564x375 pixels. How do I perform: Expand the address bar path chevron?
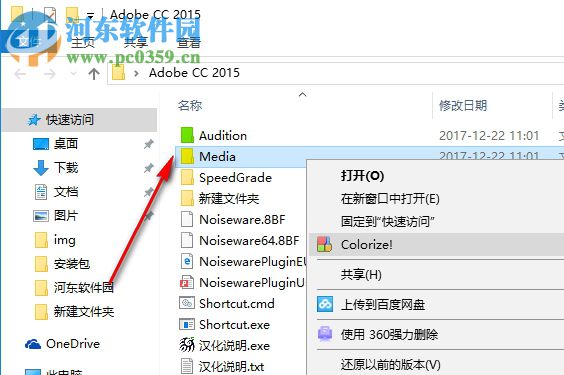point(136,73)
